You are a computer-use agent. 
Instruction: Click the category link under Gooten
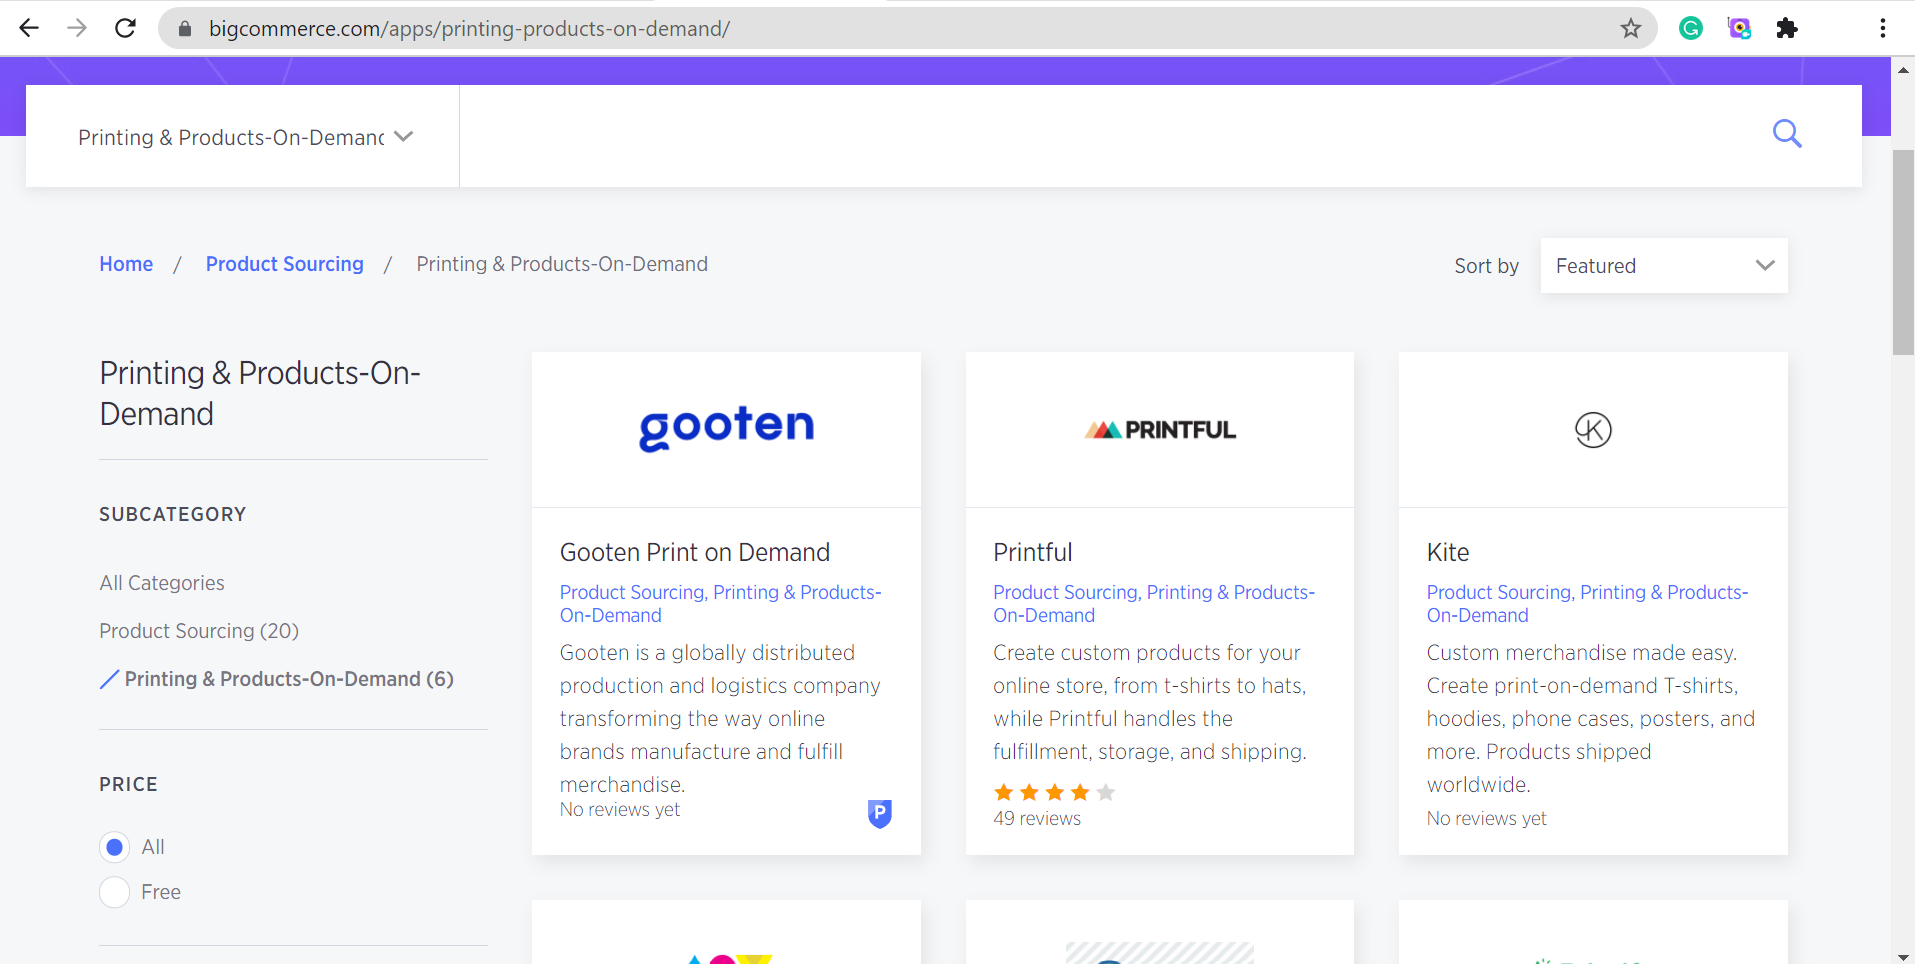(720, 604)
